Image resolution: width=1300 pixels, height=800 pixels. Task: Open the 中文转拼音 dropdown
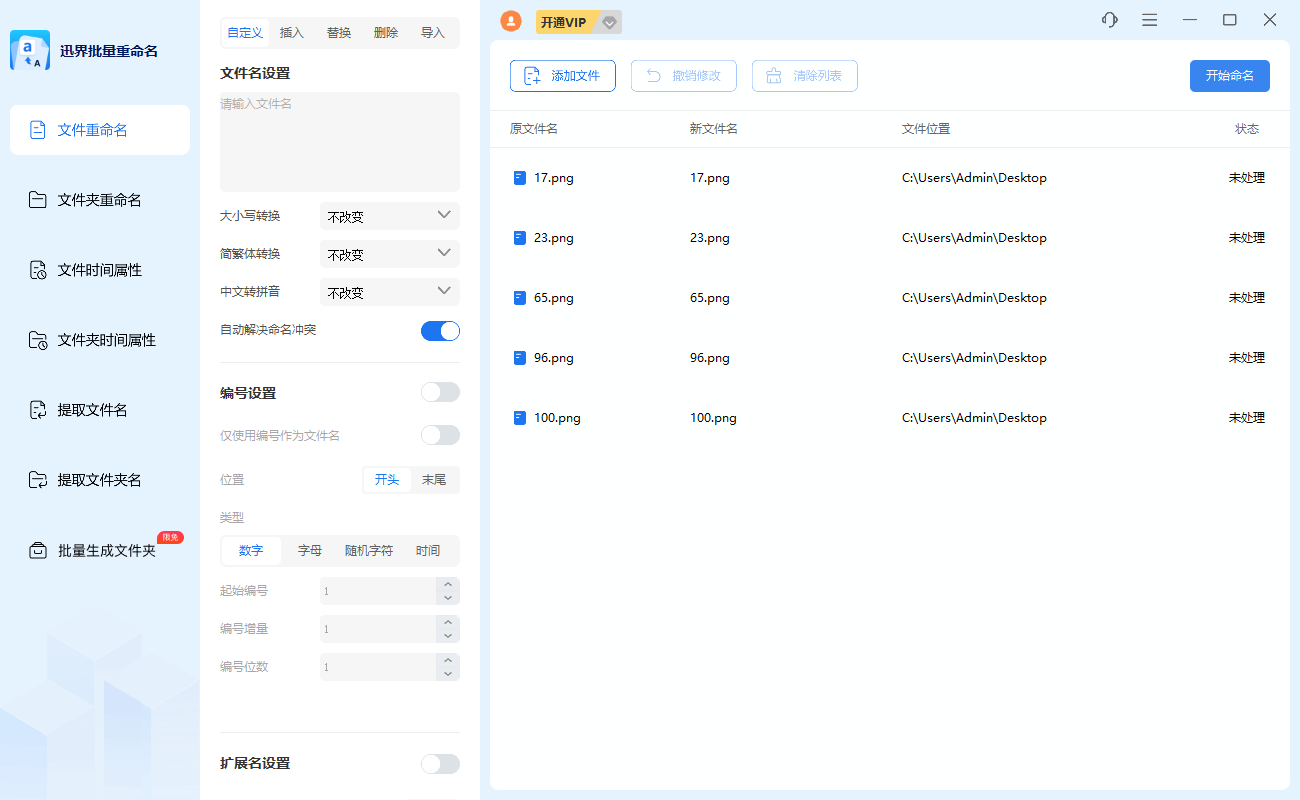pos(389,292)
